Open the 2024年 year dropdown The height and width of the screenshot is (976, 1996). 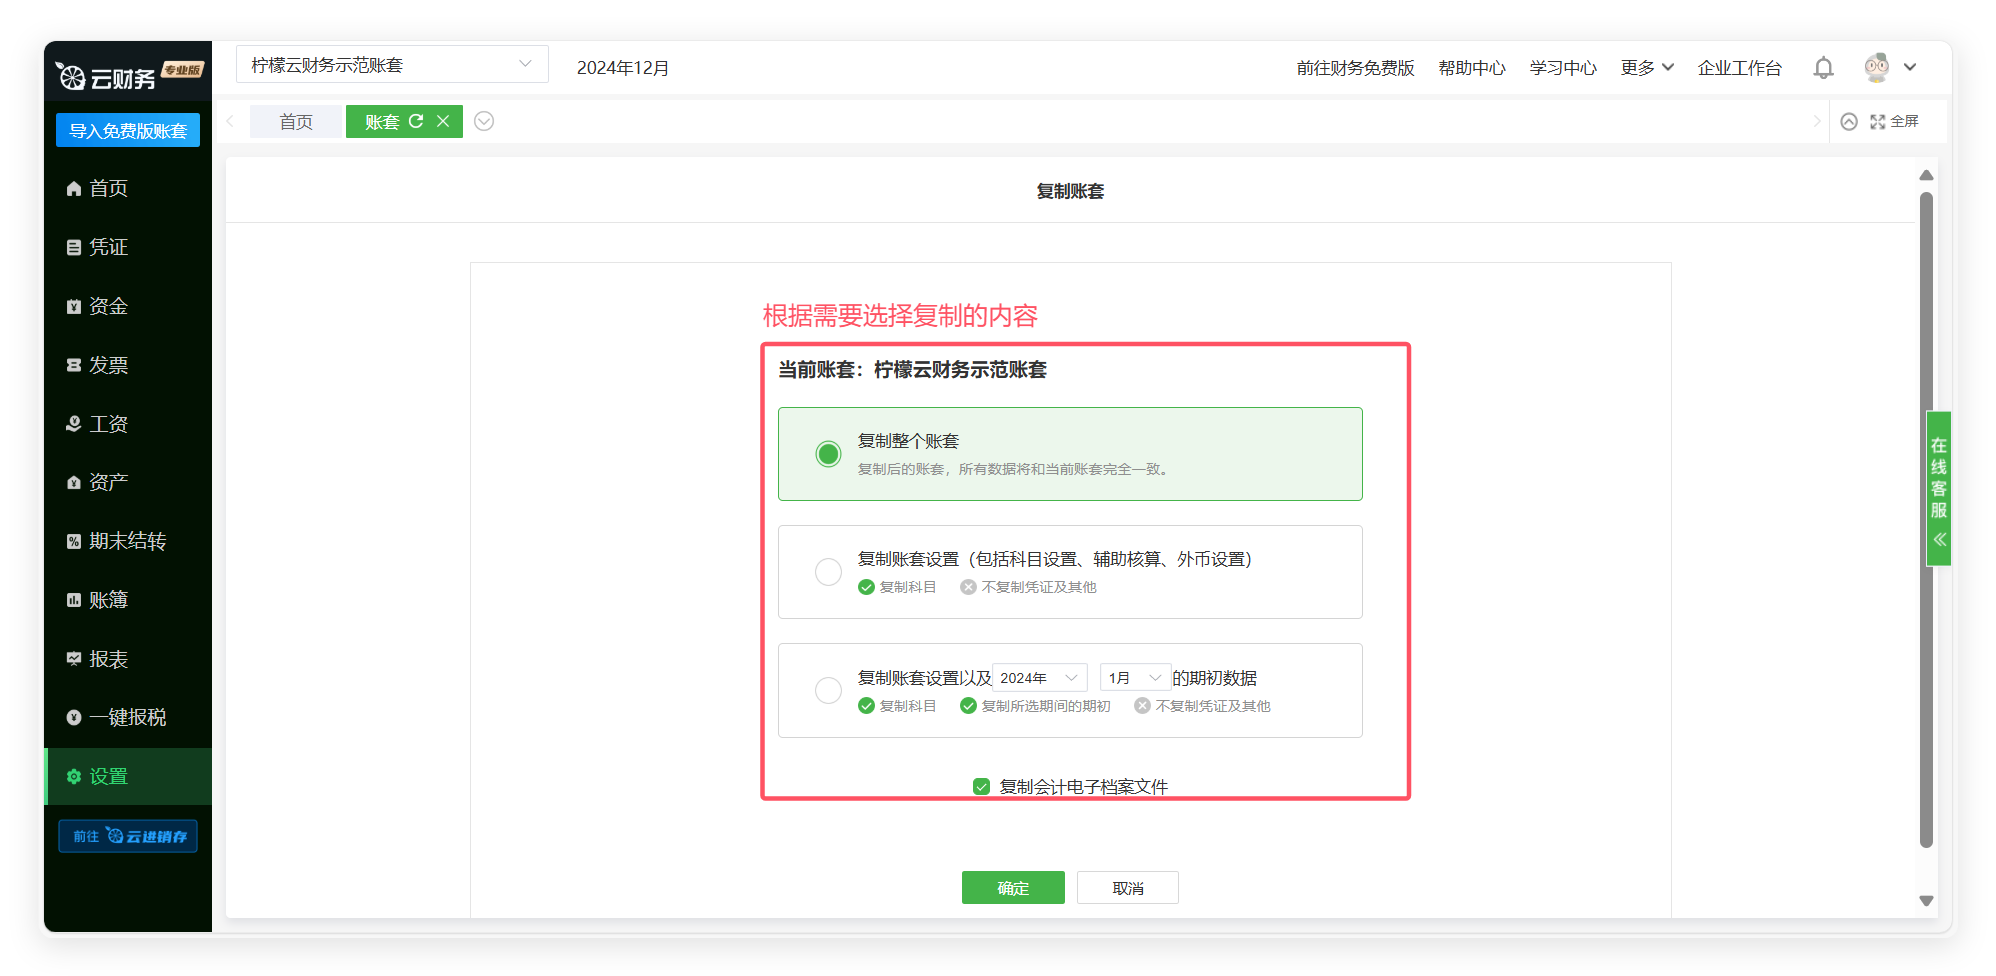coord(1039,678)
